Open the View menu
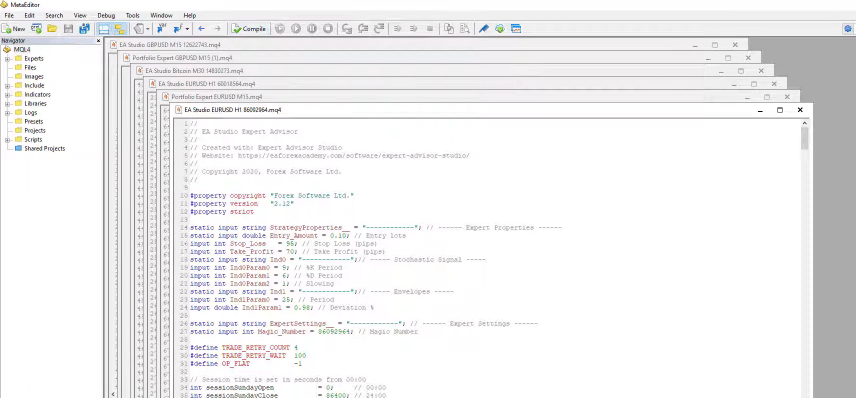The height and width of the screenshot is (398, 856). 80,15
